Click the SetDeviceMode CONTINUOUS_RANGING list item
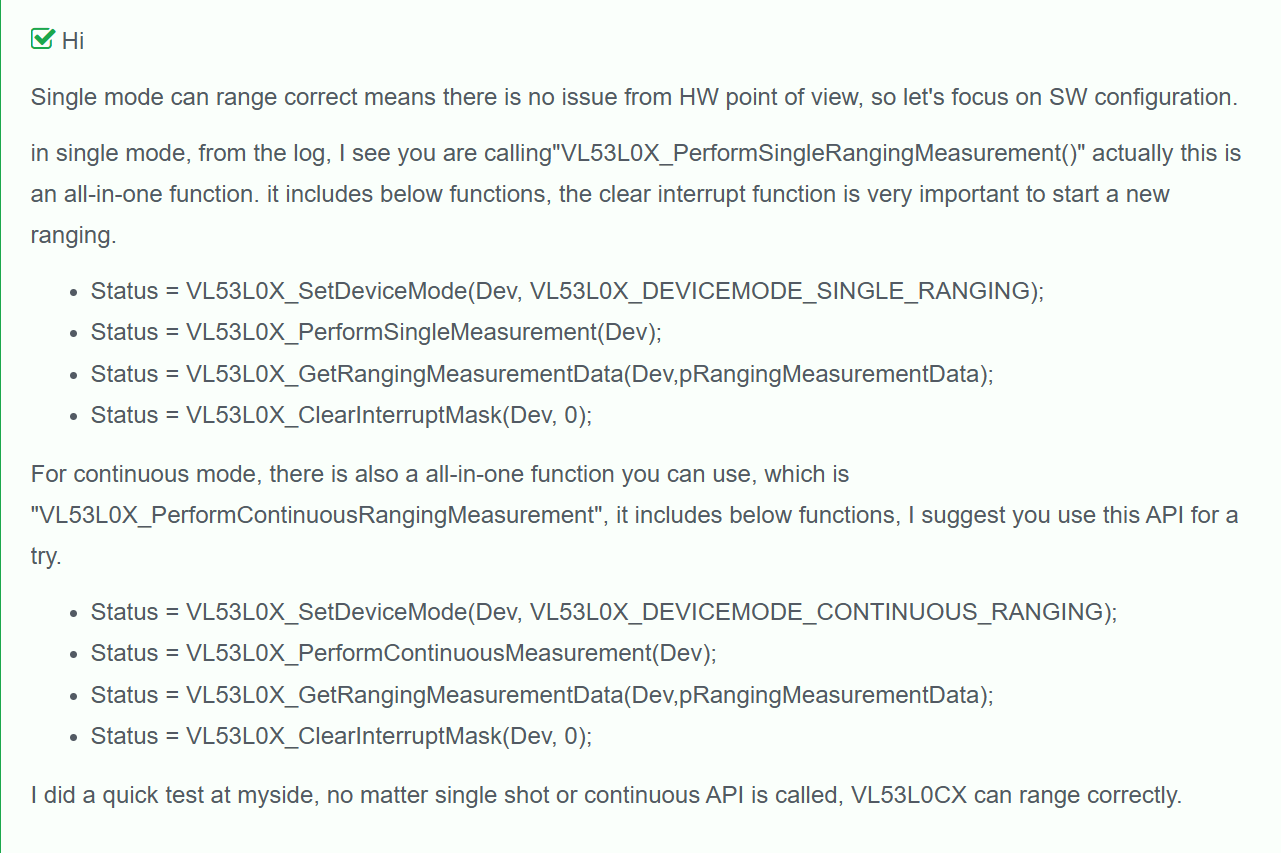 604,612
